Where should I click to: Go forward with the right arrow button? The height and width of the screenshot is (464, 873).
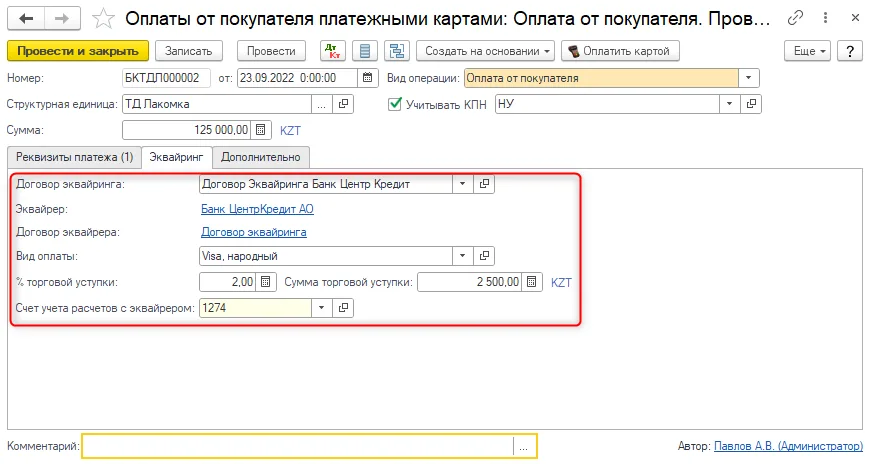pos(62,18)
